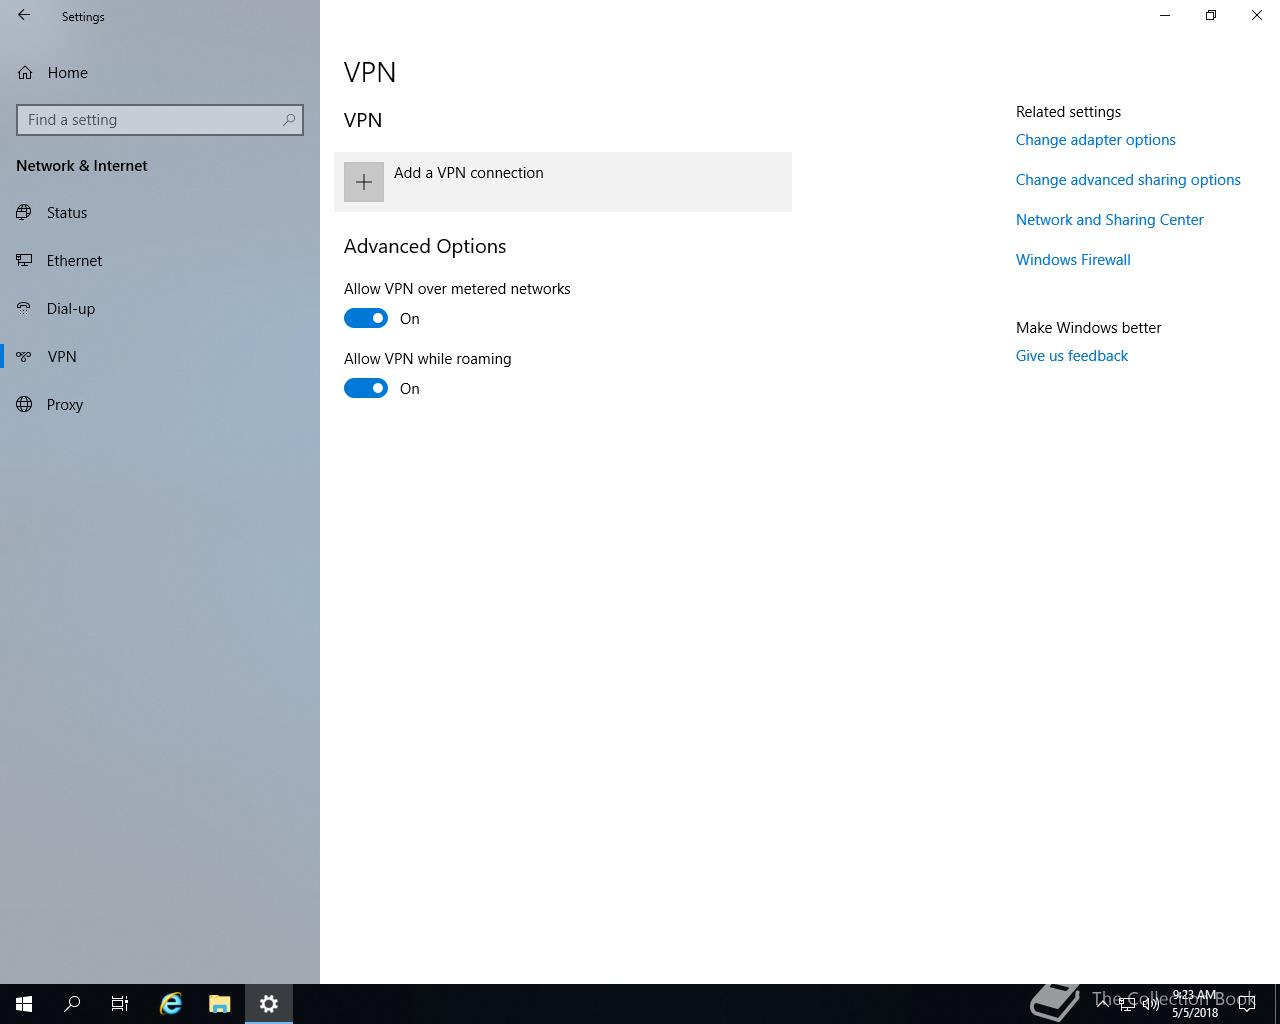Minimize the Settings window
The image size is (1280, 1024).
[x=1165, y=16]
